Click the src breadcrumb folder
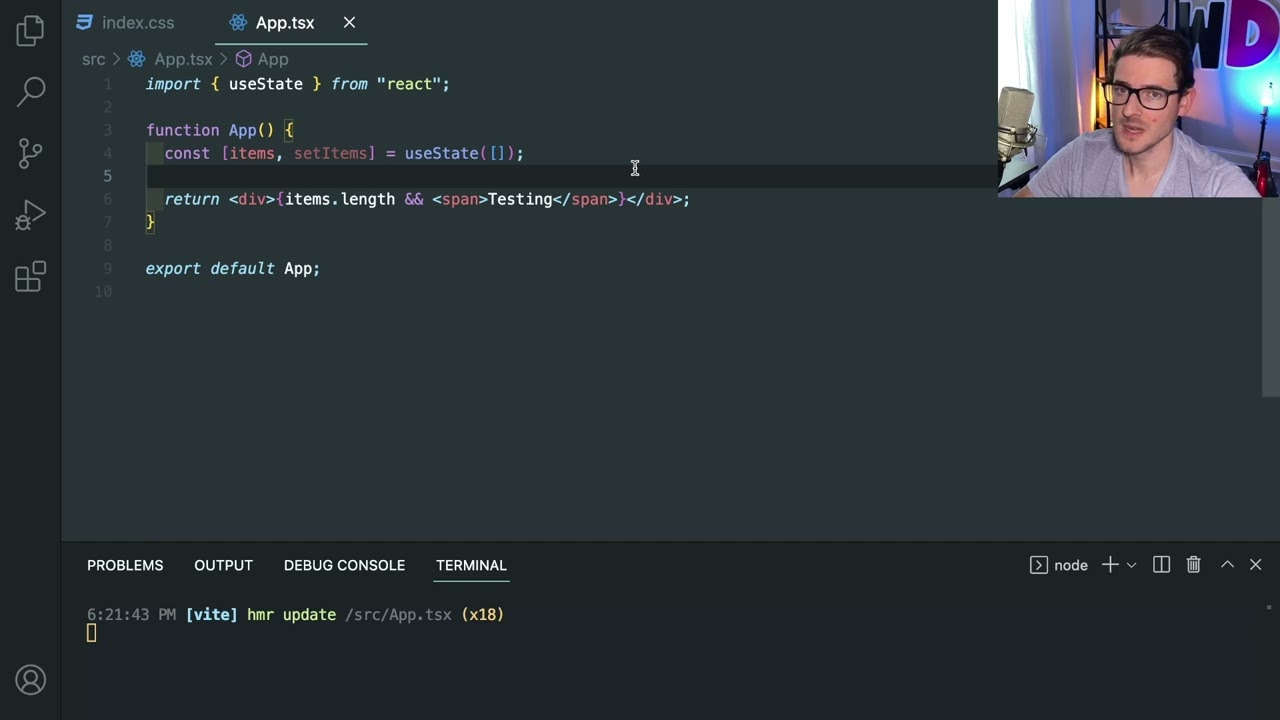Screen dimensions: 1280x720 (x=93, y=59)
